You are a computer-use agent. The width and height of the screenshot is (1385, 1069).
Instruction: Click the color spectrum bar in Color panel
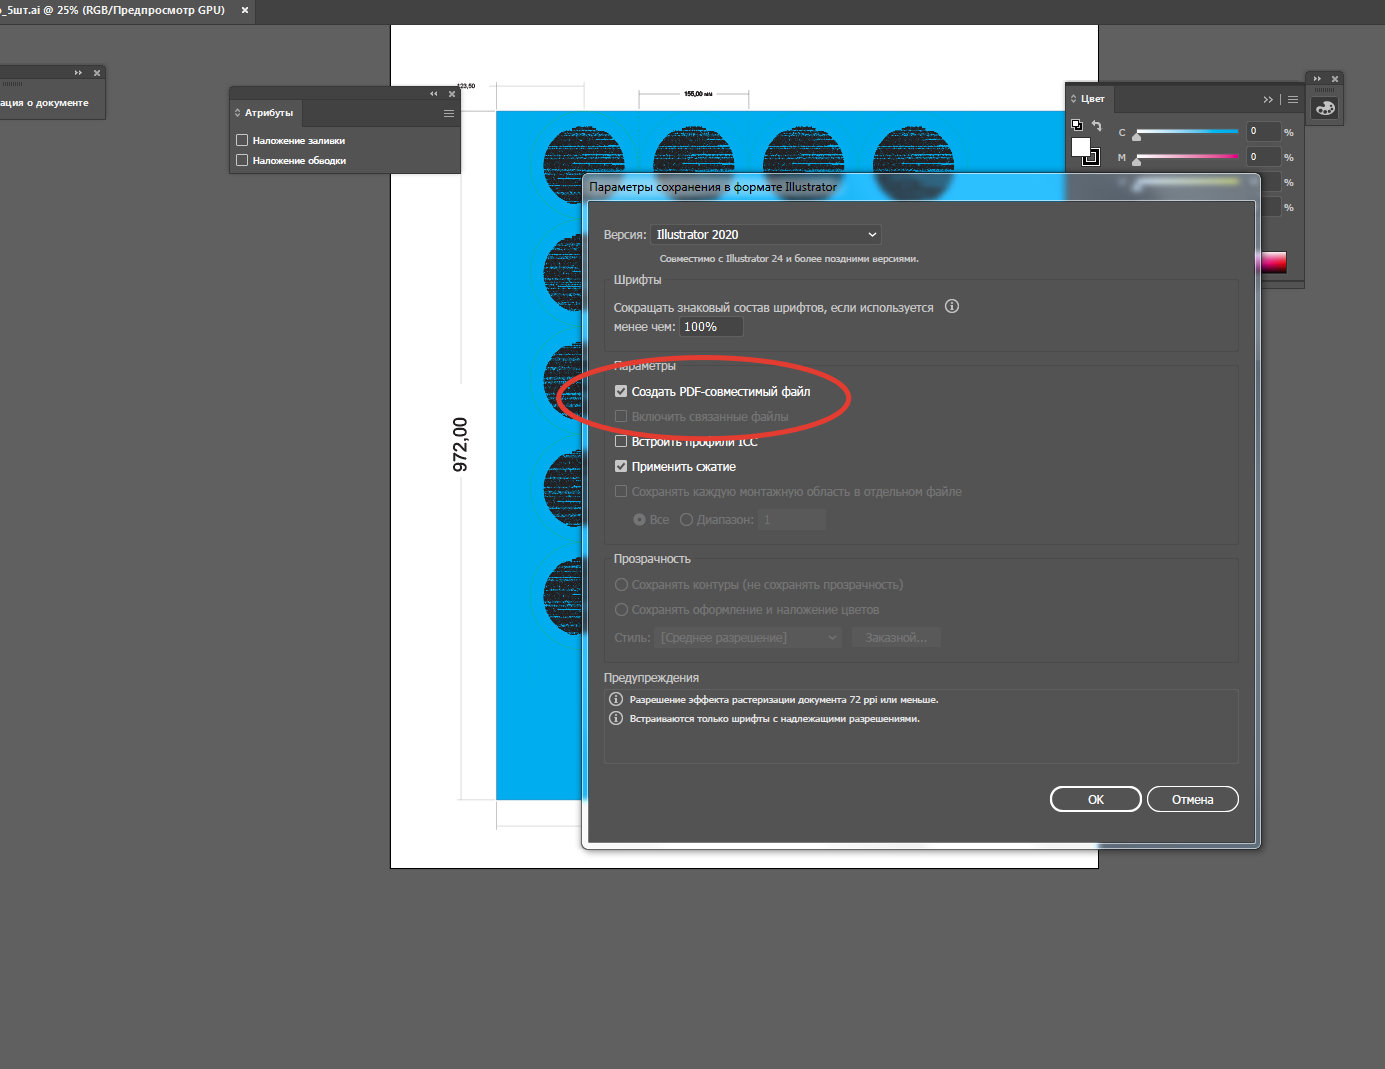coord(1273,262)
